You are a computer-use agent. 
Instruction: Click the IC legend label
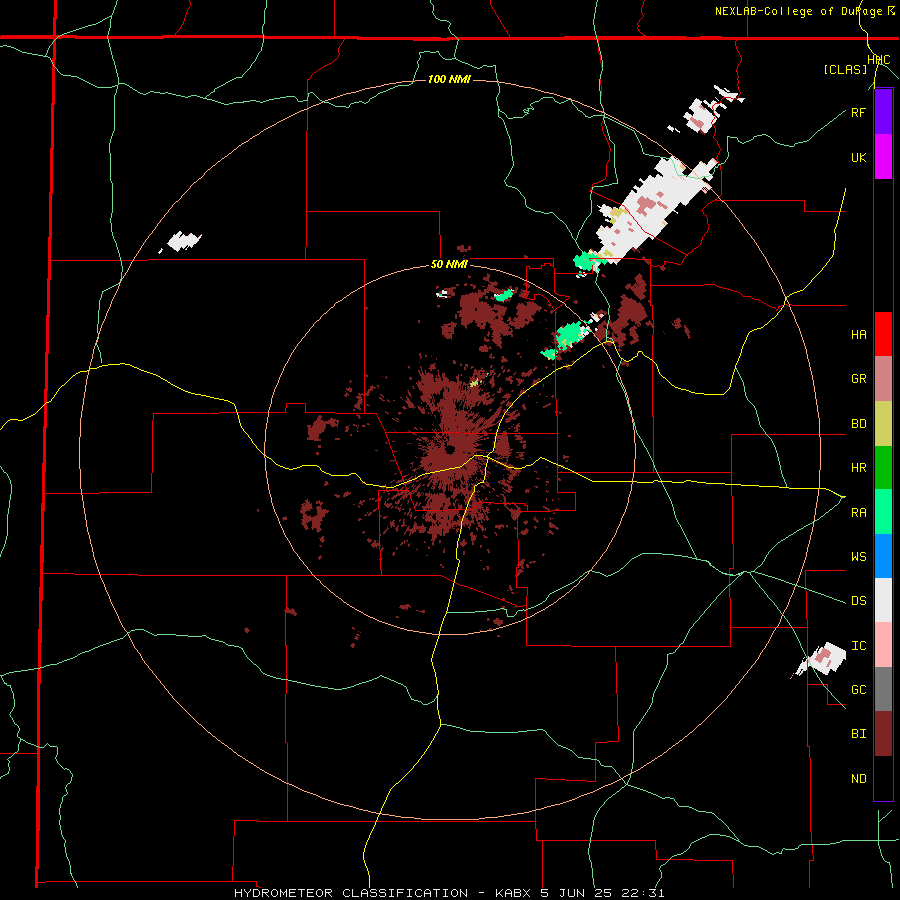point(859,646)
